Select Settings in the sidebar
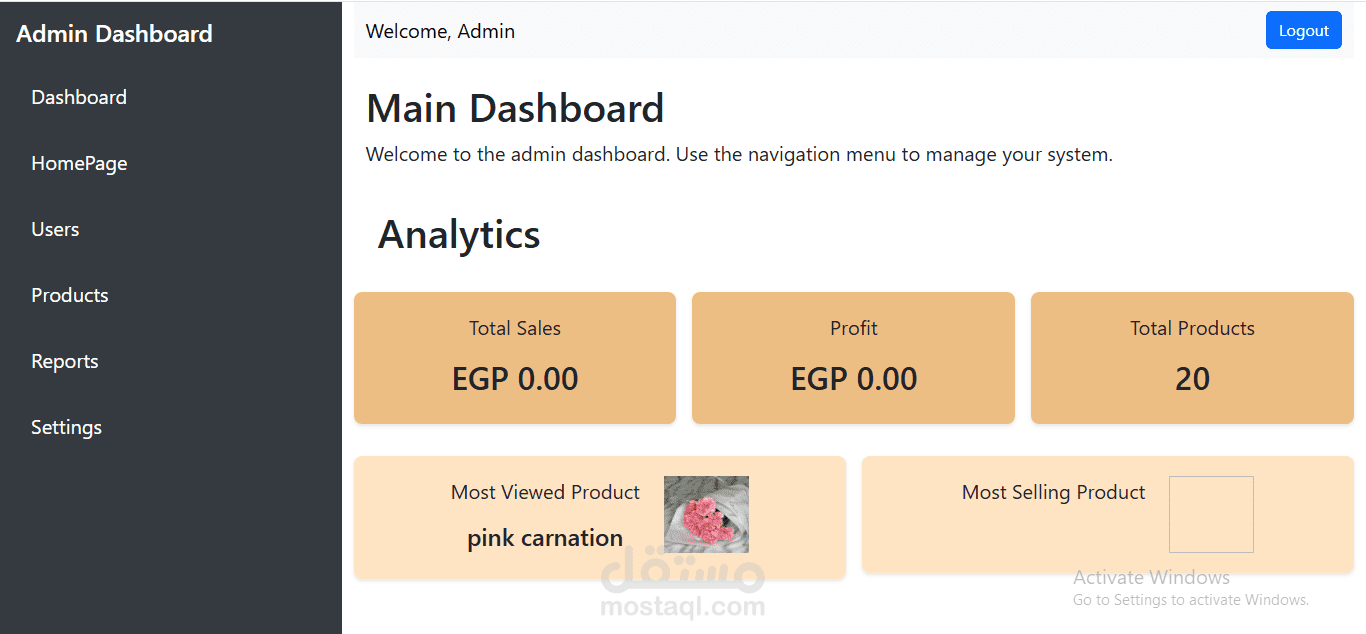 click(67, 427)
